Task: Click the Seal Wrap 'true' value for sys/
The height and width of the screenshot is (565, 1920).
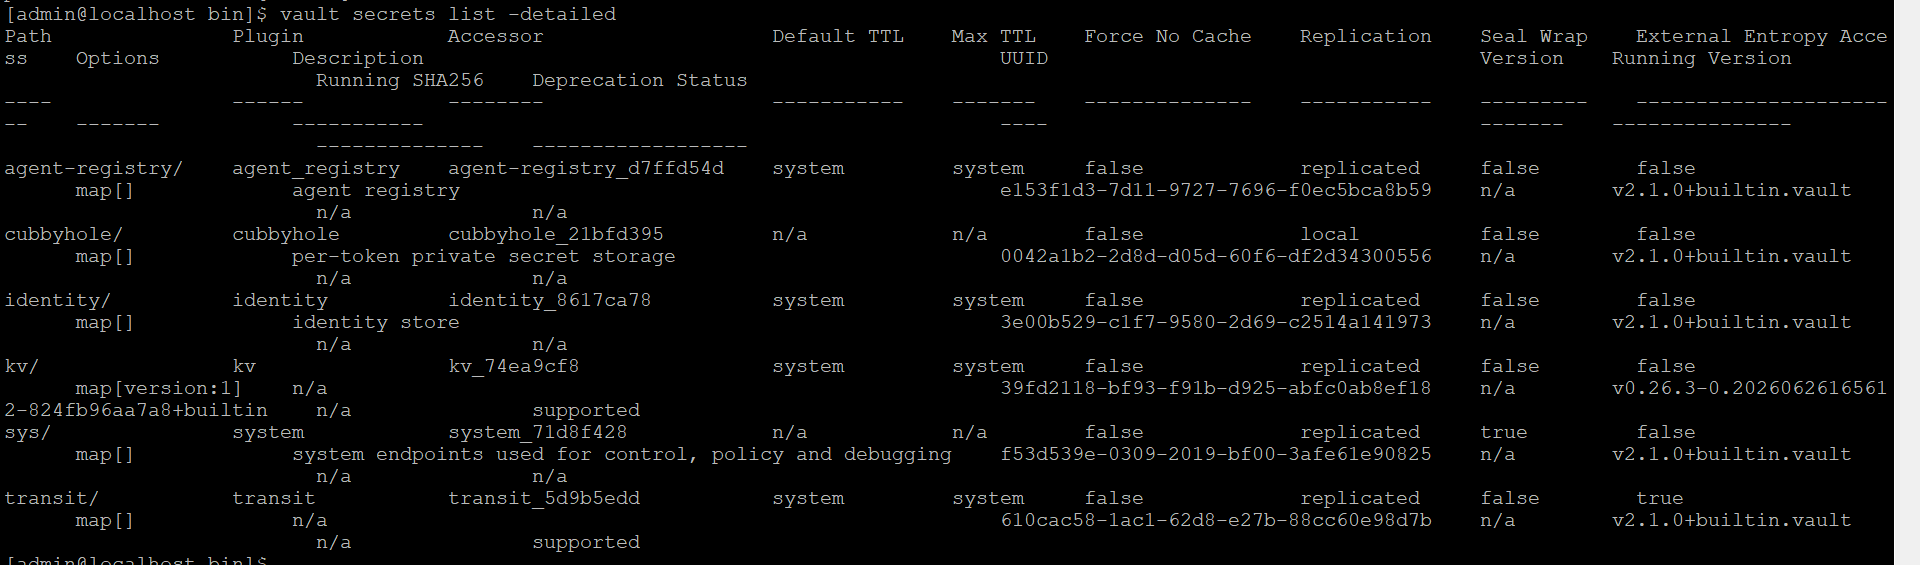Action: [x=1504, y=432]
